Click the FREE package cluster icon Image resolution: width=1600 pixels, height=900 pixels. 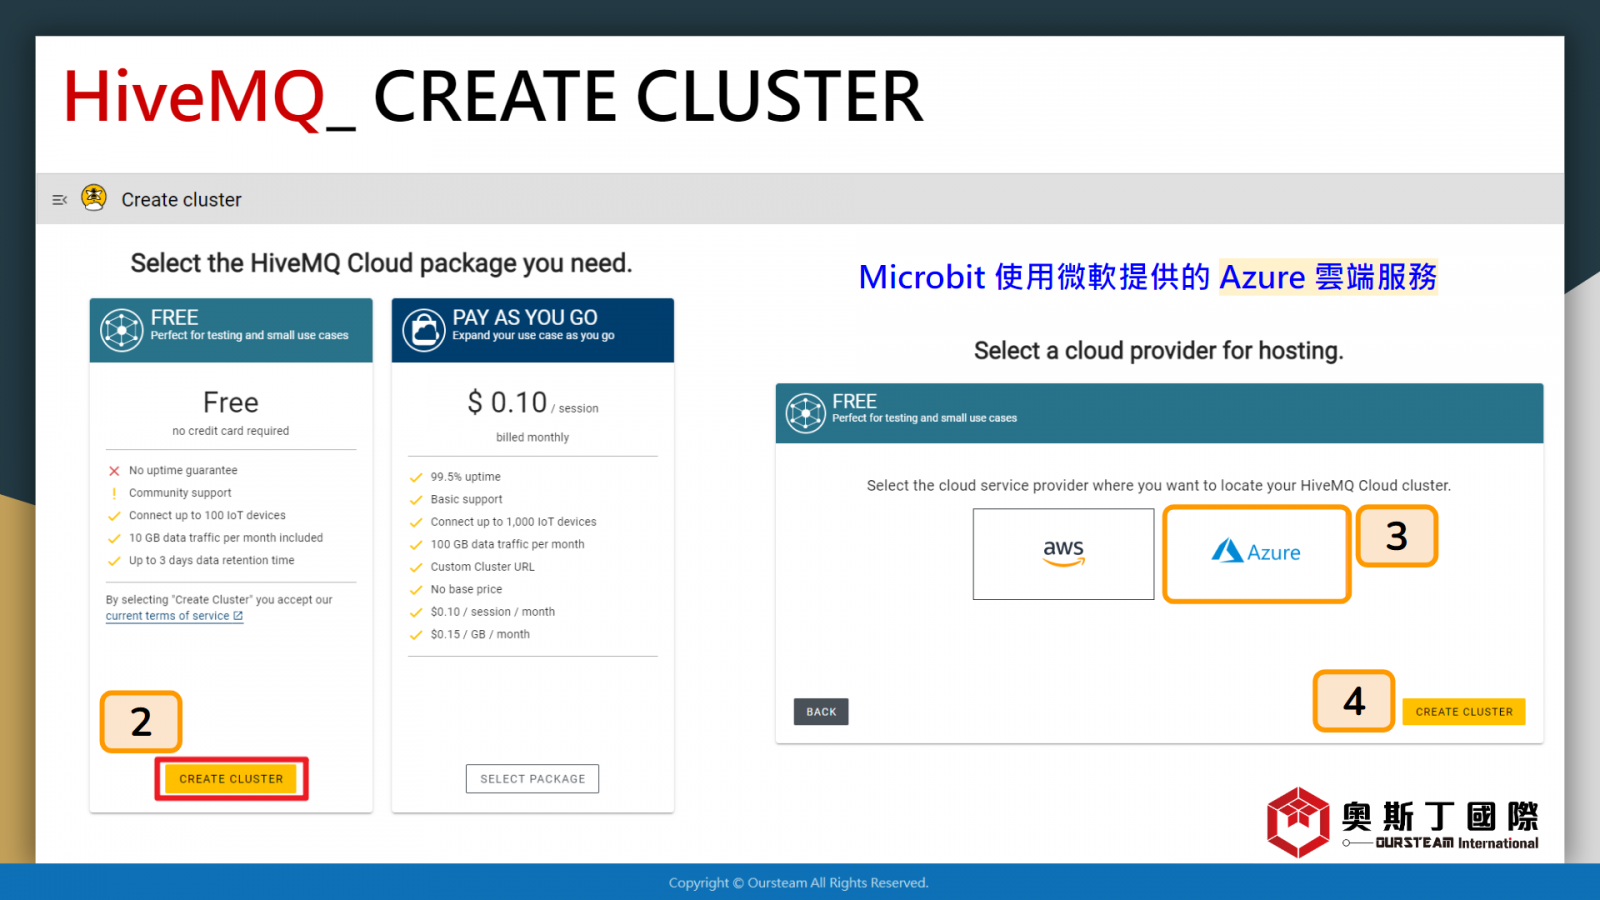click(x=122, y=330)
